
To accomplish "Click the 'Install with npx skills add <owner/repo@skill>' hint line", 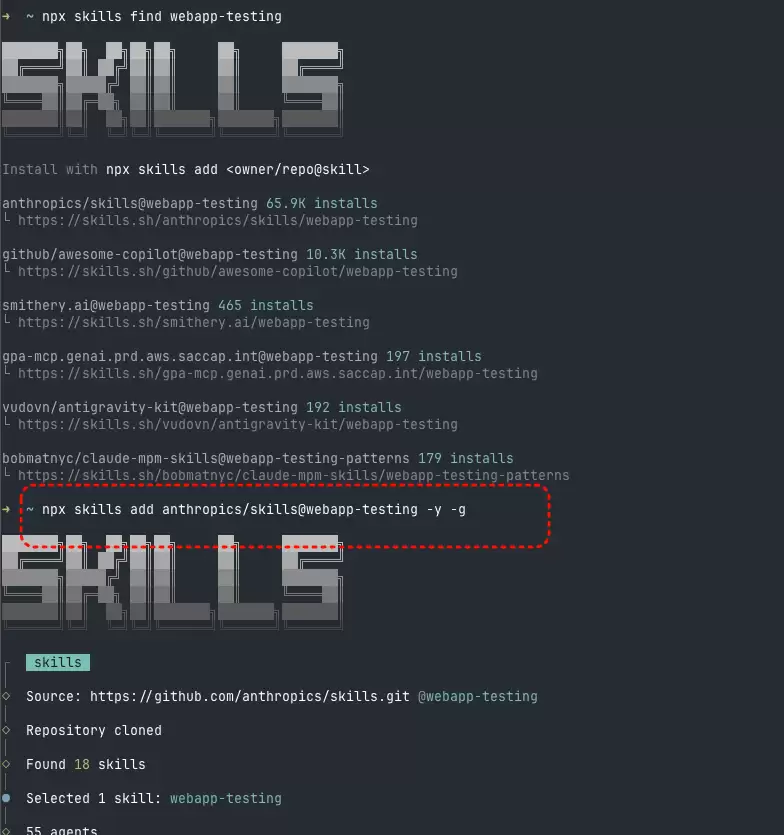I will 186,169.
